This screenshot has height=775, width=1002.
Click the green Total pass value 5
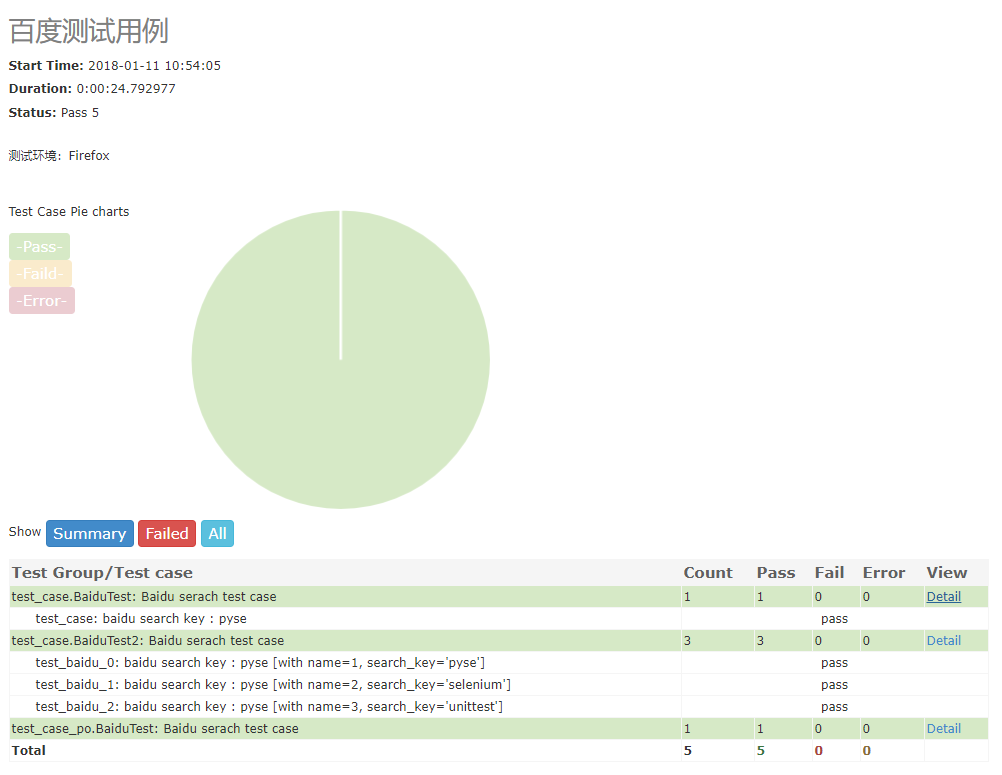[x=760, y=751]
